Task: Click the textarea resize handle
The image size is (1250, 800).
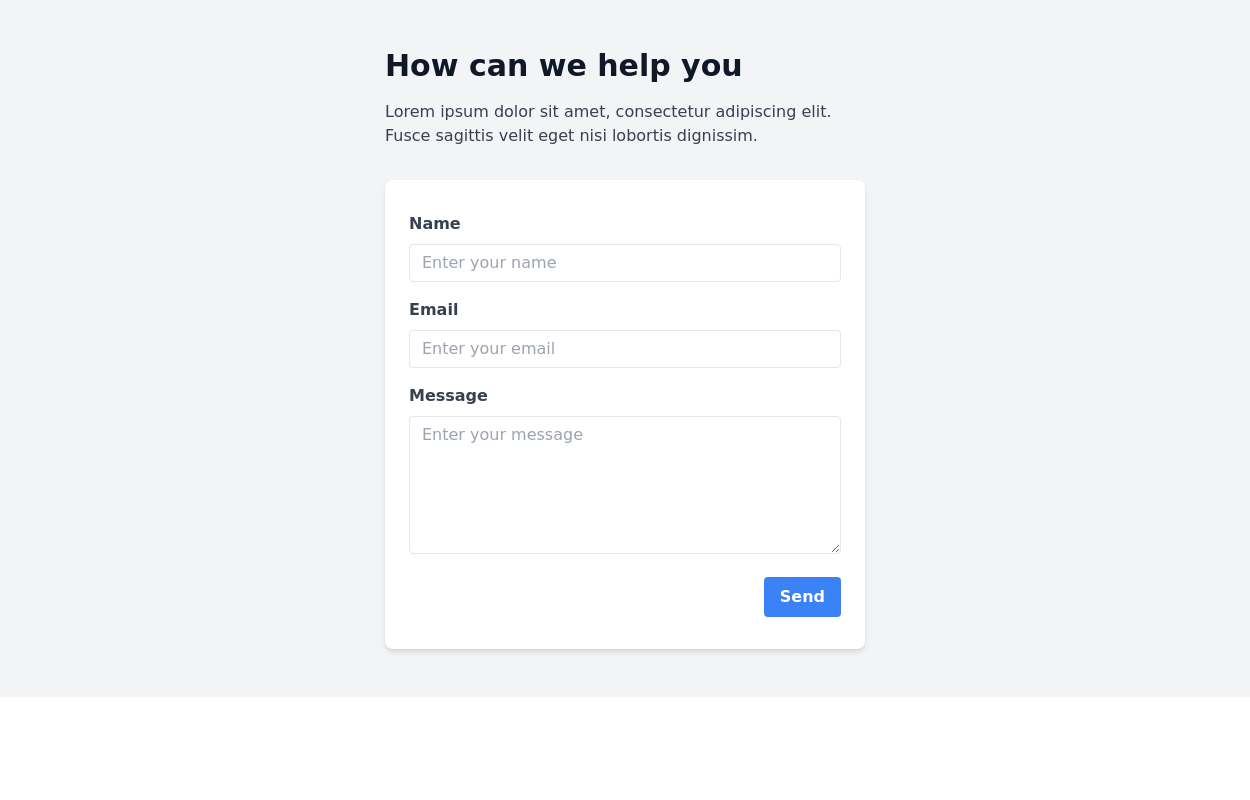Action: click(836, 548)
